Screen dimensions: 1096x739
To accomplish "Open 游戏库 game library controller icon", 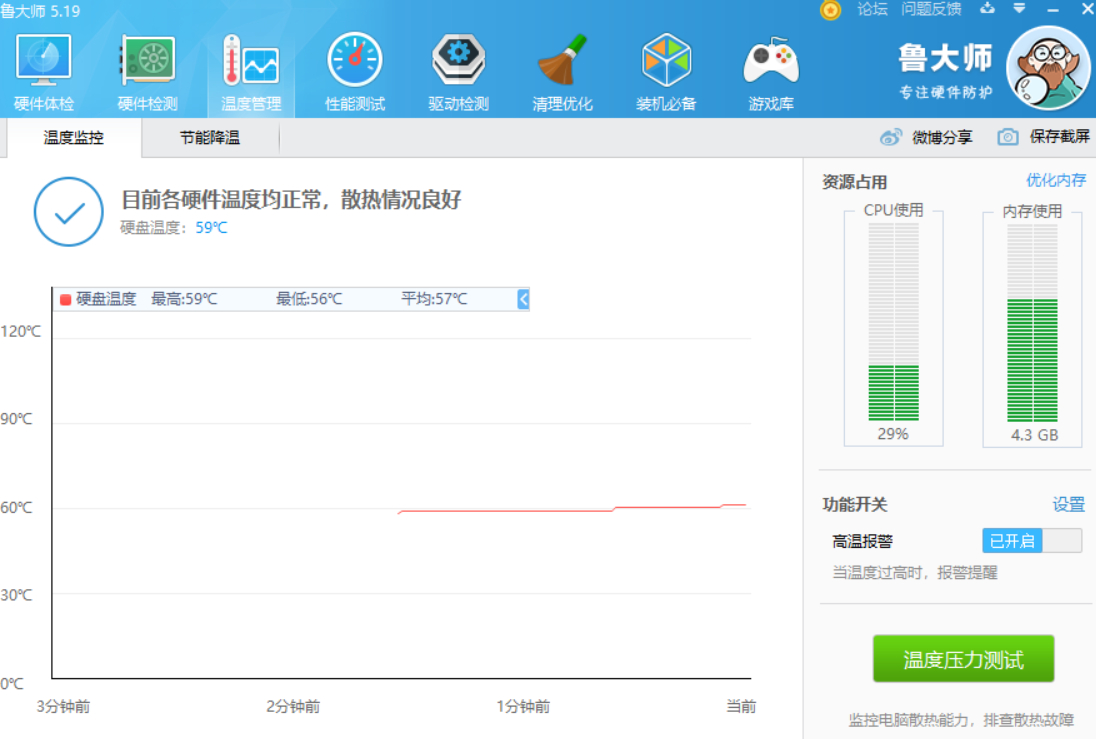I will 770,73.
